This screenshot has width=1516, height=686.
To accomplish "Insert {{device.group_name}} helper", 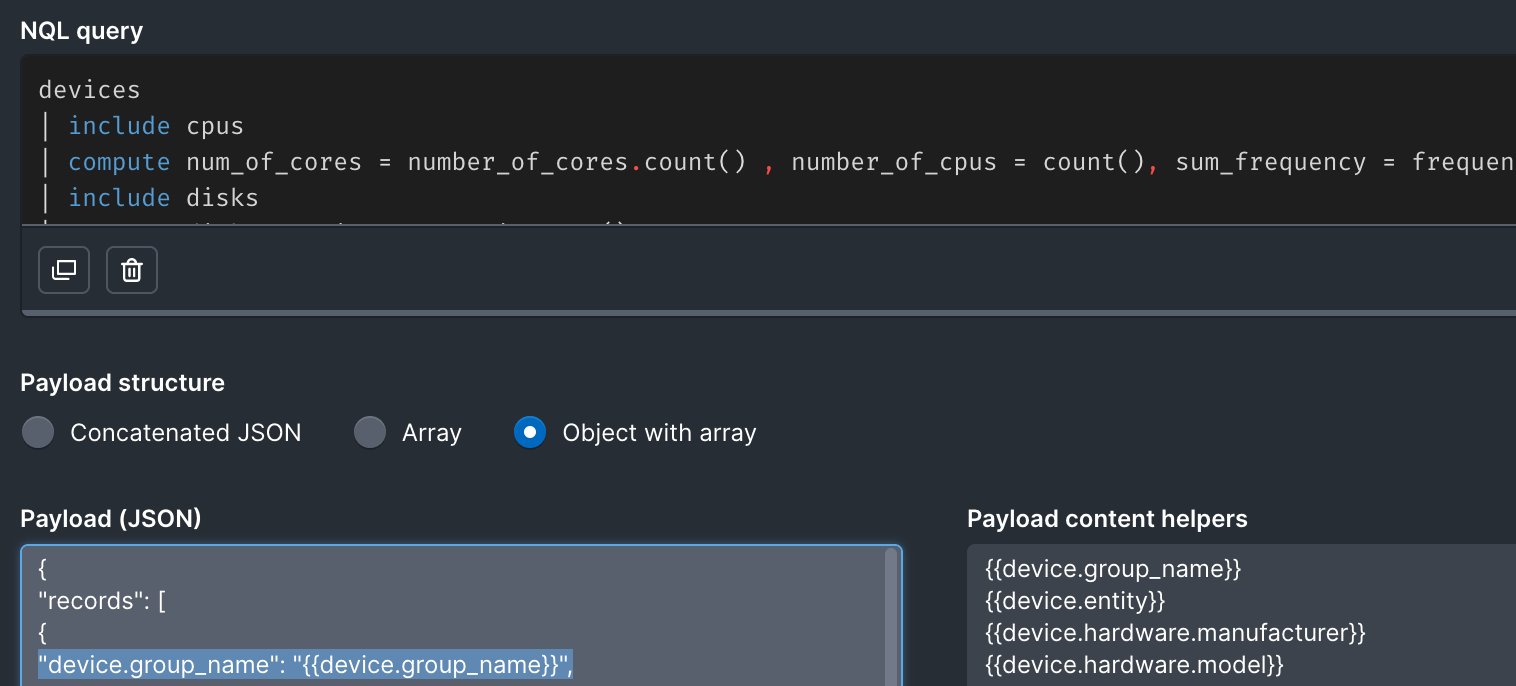I will (1113, 569).
